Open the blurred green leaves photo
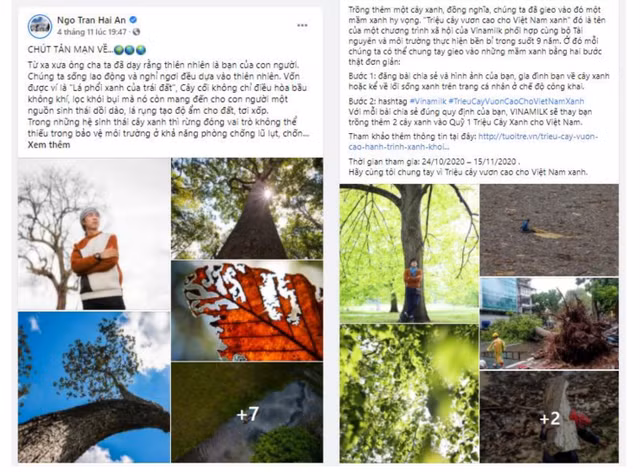Viewport: 640px width, 472px height. (x=409, y=394)
